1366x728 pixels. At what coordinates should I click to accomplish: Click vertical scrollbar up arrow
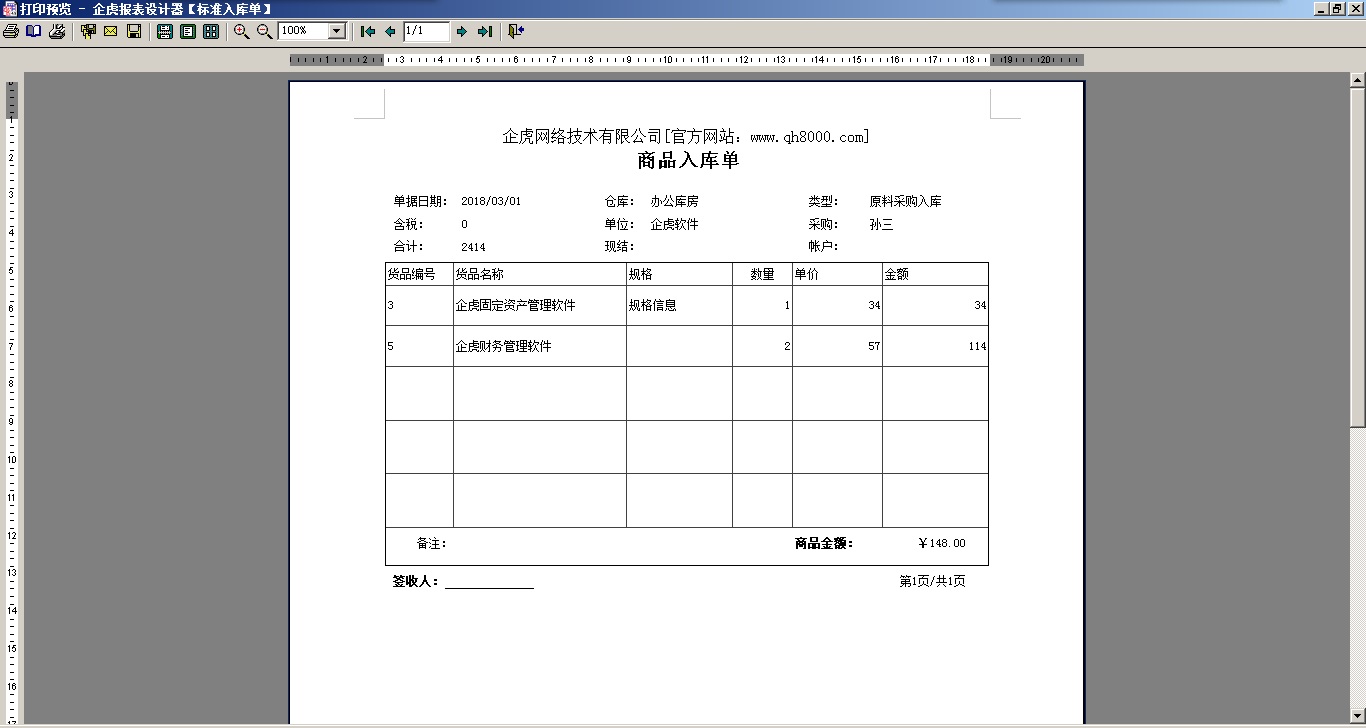click(1357, 80)
